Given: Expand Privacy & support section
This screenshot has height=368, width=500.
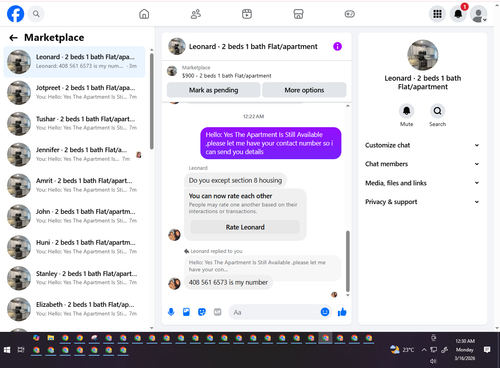Looking at the screenshot, I should 422,202.
